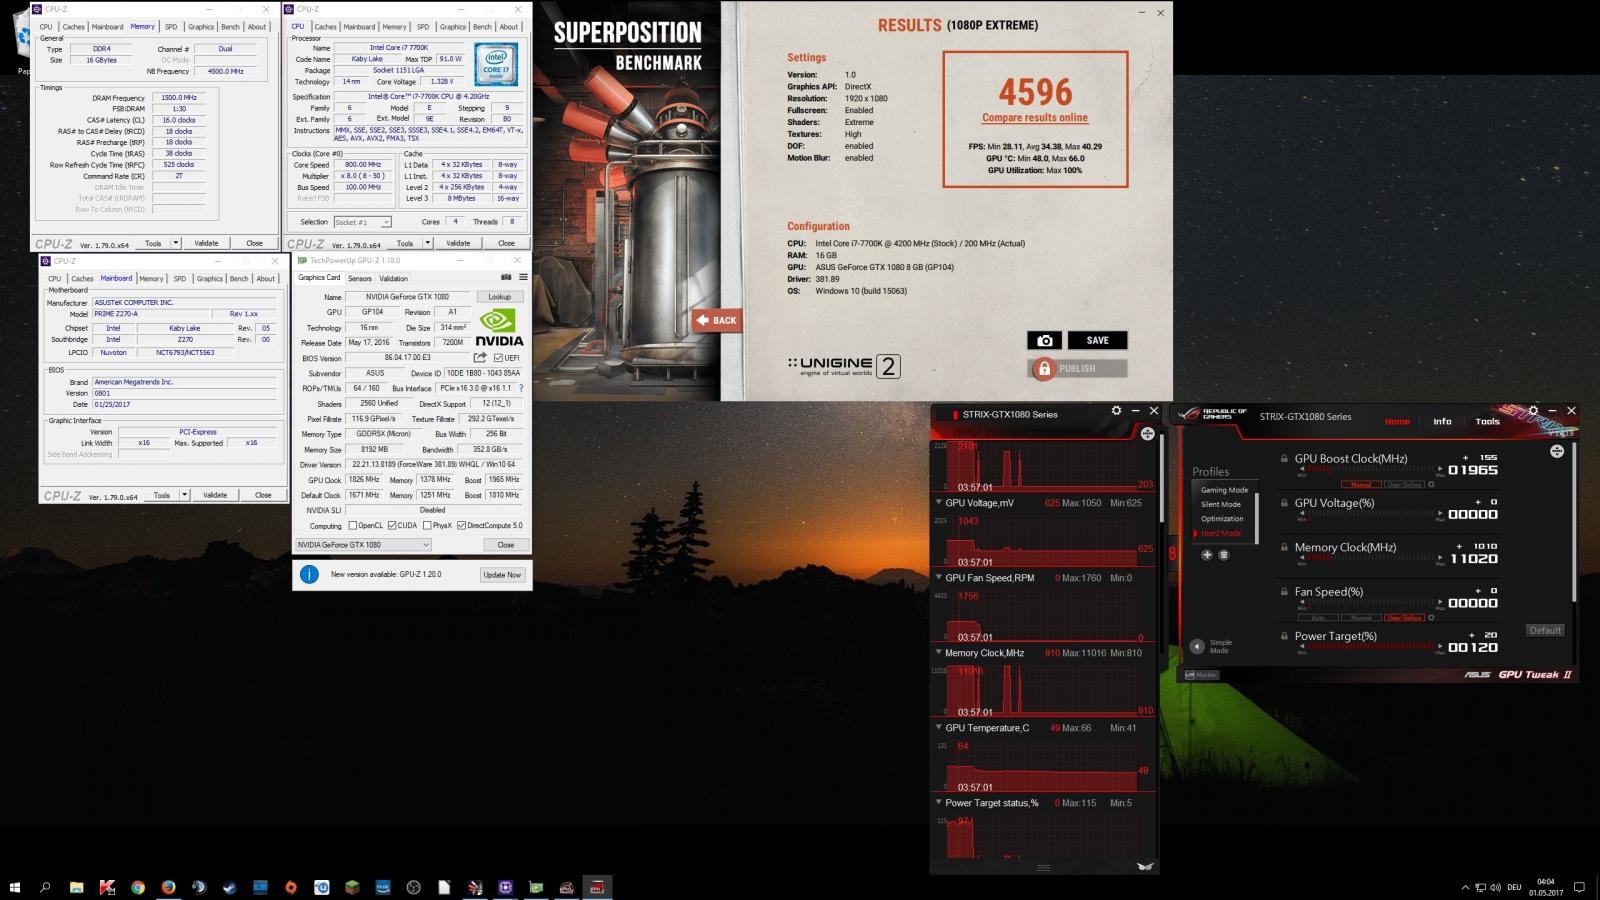This screenshot has height=900, width=1600.
Task: Click the Power Target lock icon
Action: pos(1284,635)
